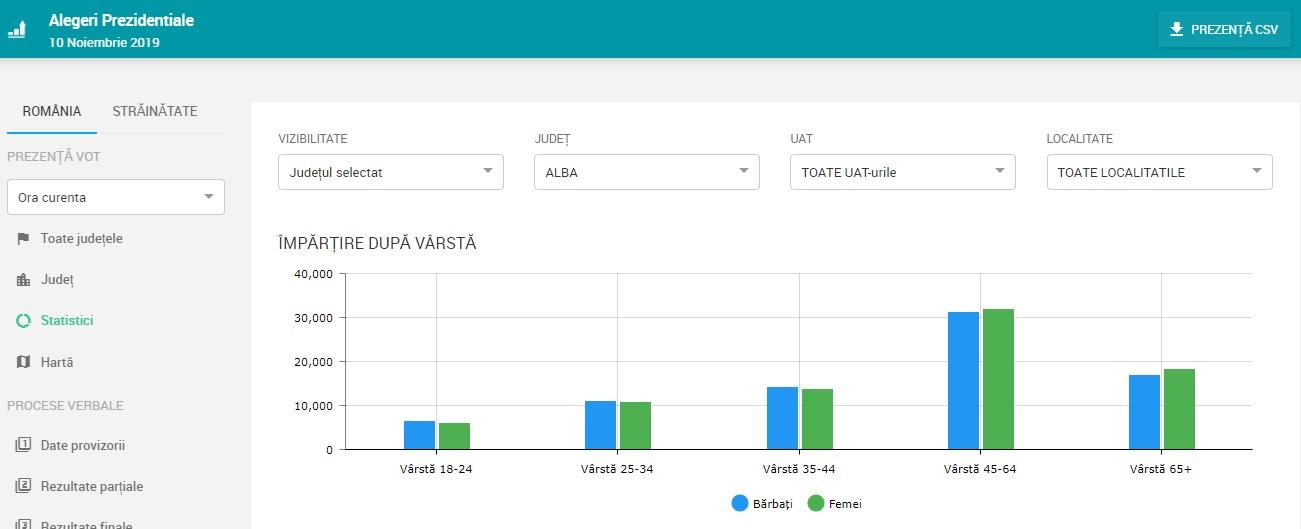Image resolution: width=1301 pixels, height=529 pixels.
Task: Toggle Femei series in chart legend
Action: (x=834, y=504)
